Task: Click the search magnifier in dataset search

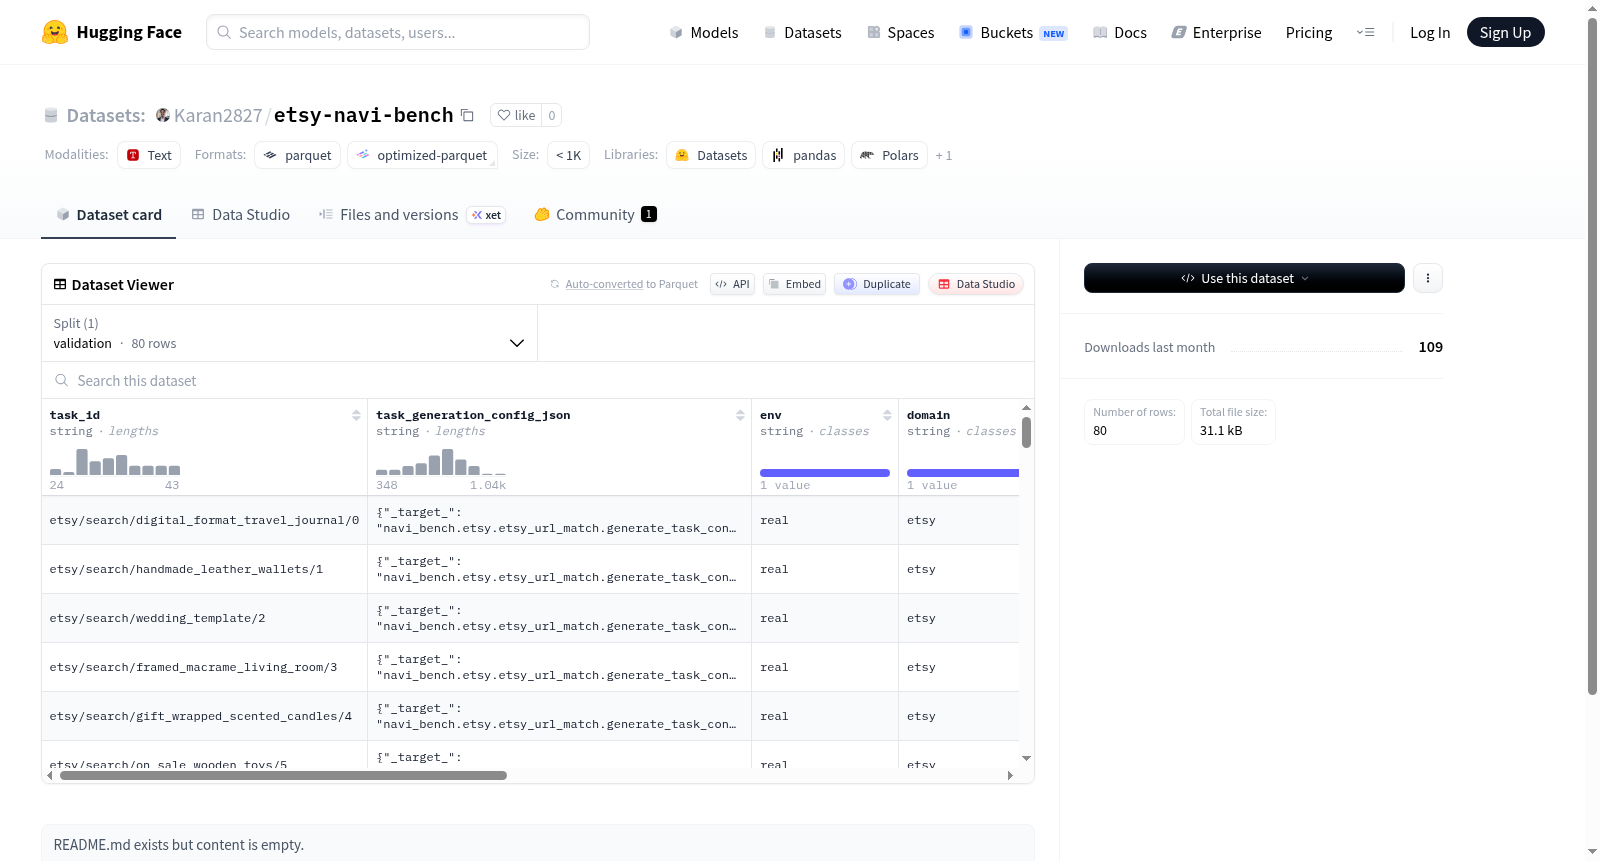Action: coord(62,380)
